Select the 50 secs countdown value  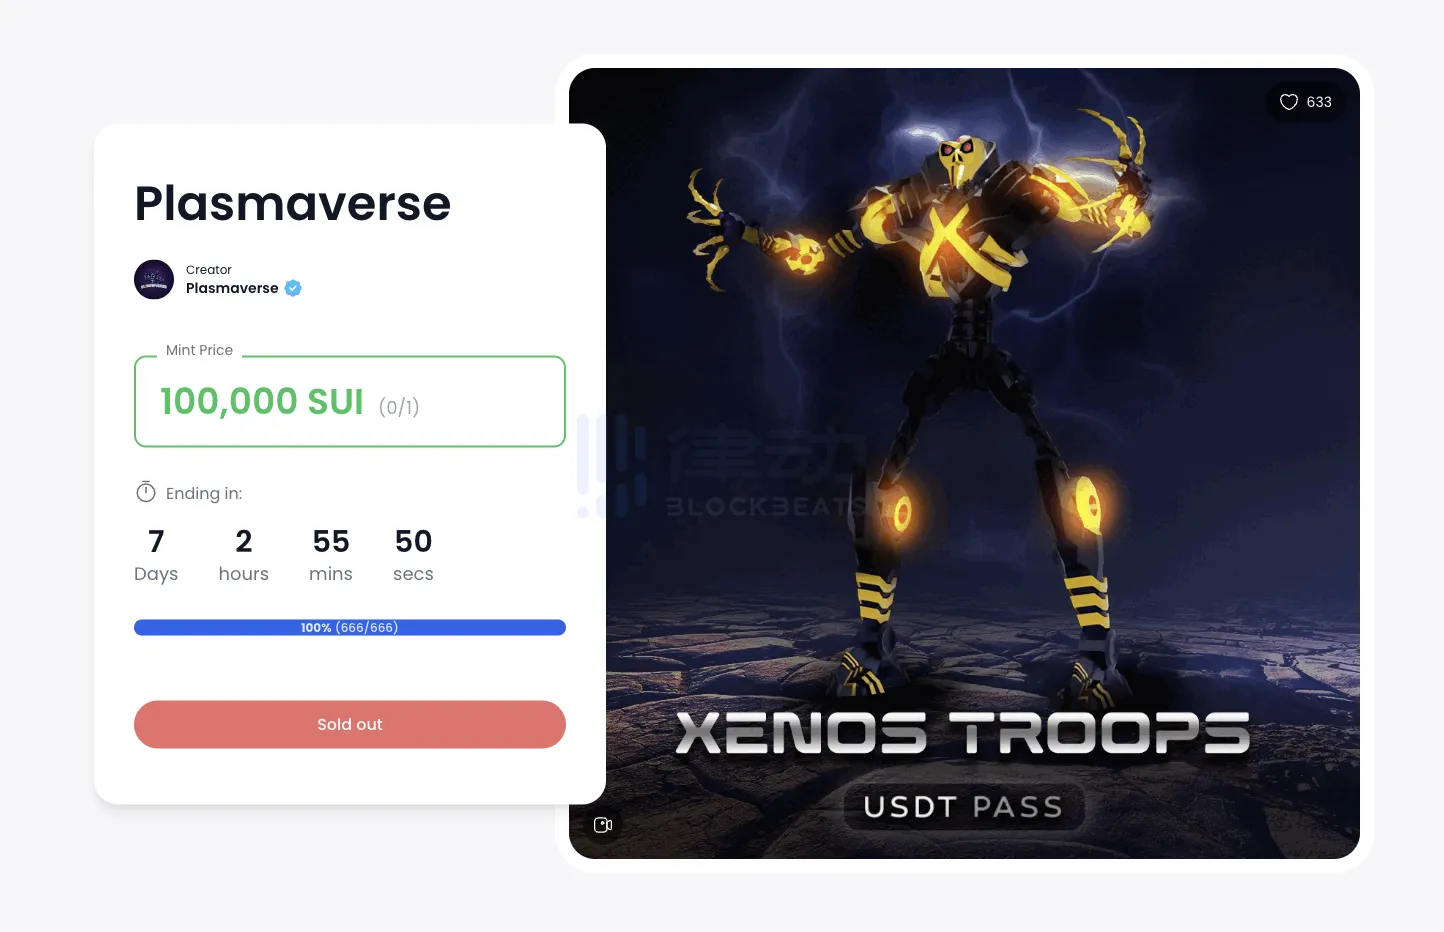point(413,555)
